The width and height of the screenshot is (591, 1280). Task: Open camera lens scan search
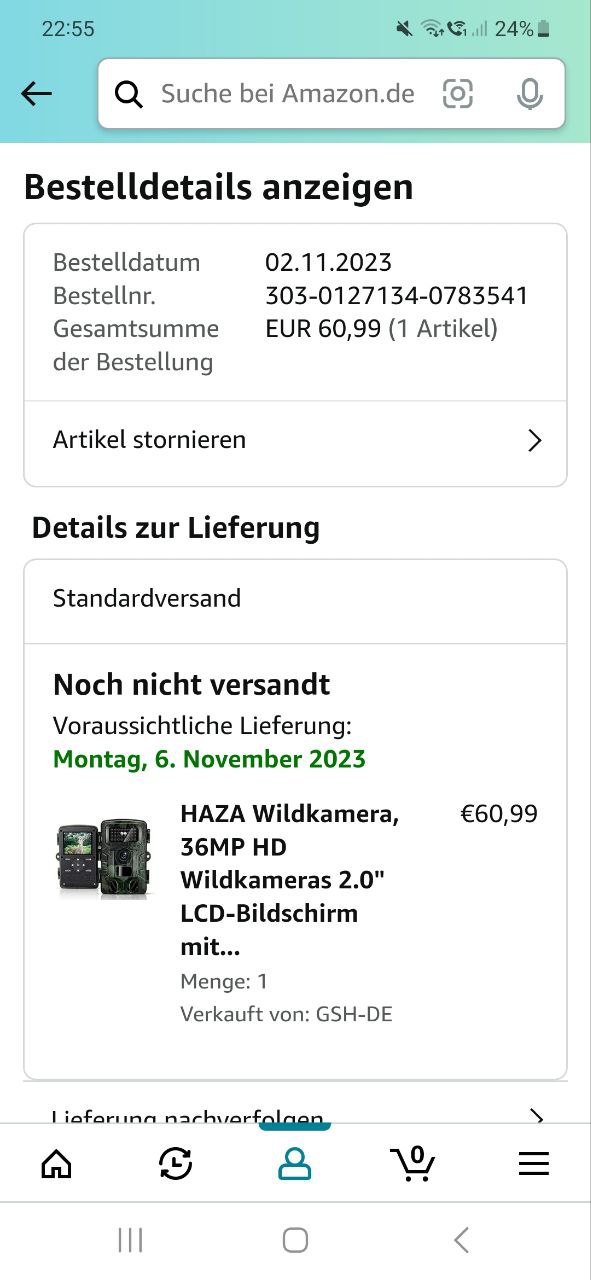click(x=457, y=94)
